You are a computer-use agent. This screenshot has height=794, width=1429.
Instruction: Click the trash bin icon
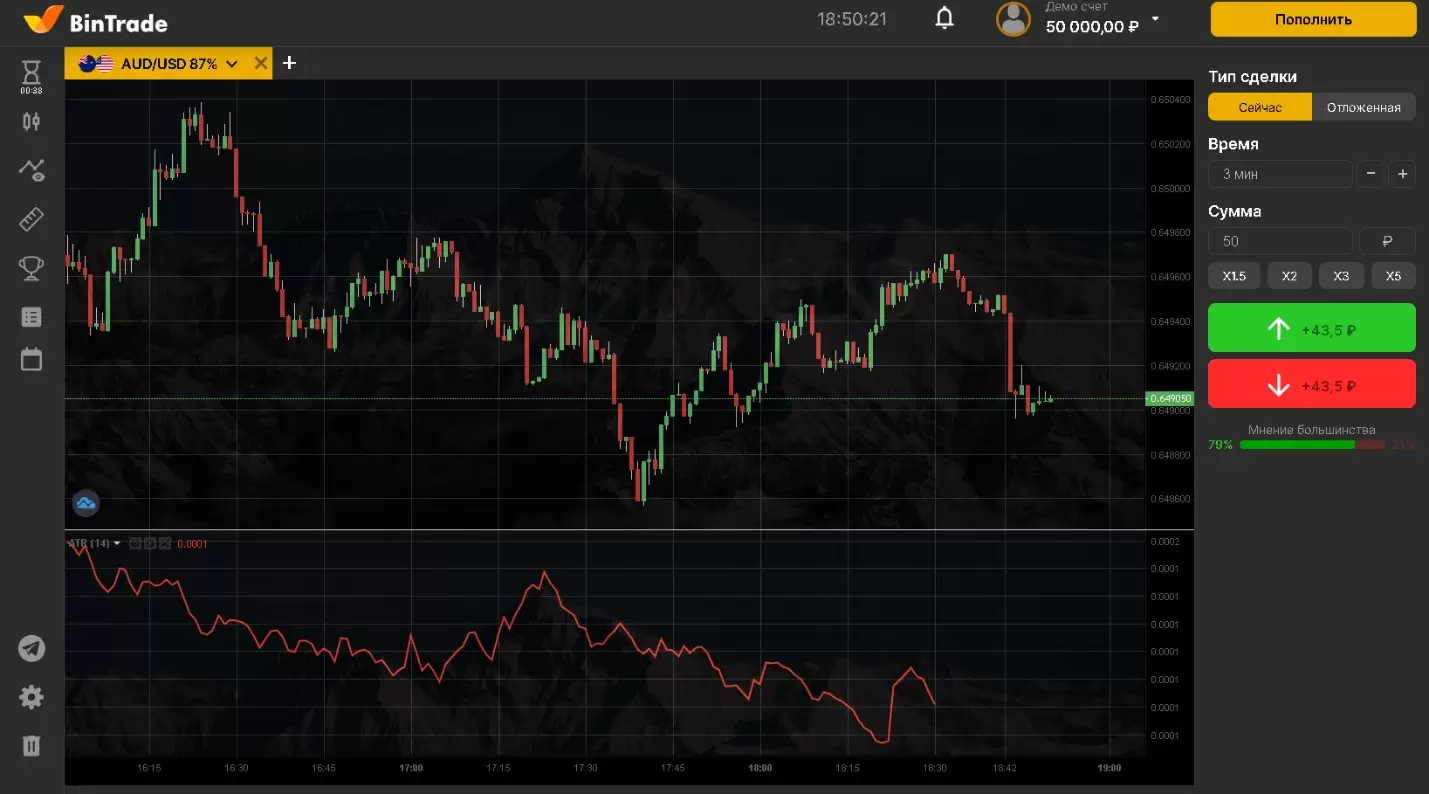(x=32, y=745)
